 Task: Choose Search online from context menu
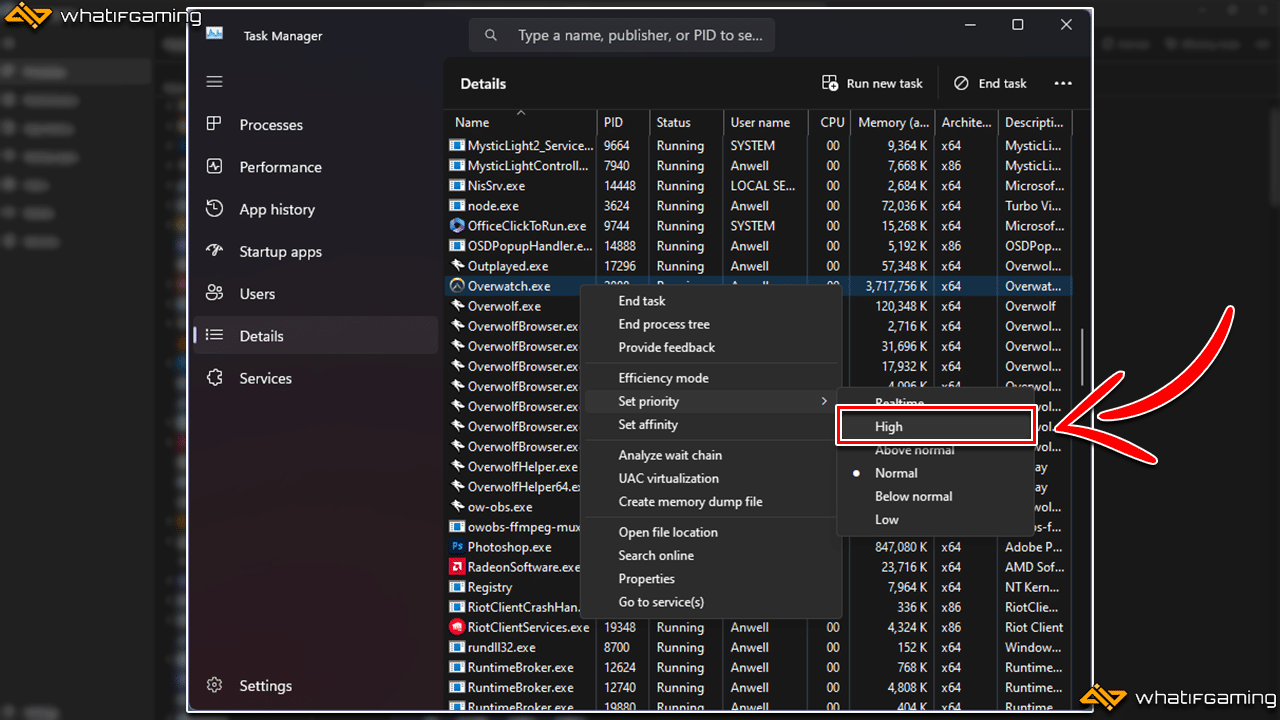pos(711,555)
